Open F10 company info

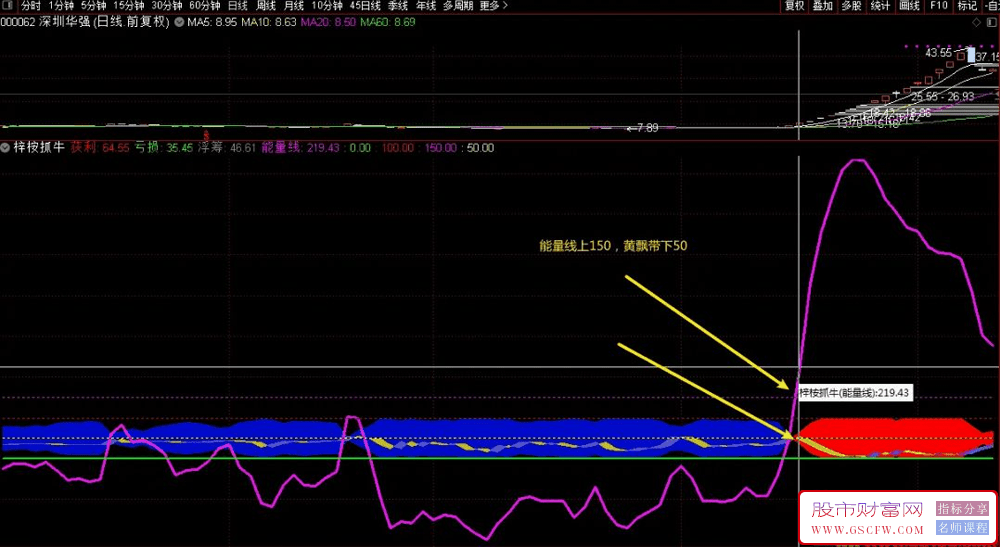point(939,6)
